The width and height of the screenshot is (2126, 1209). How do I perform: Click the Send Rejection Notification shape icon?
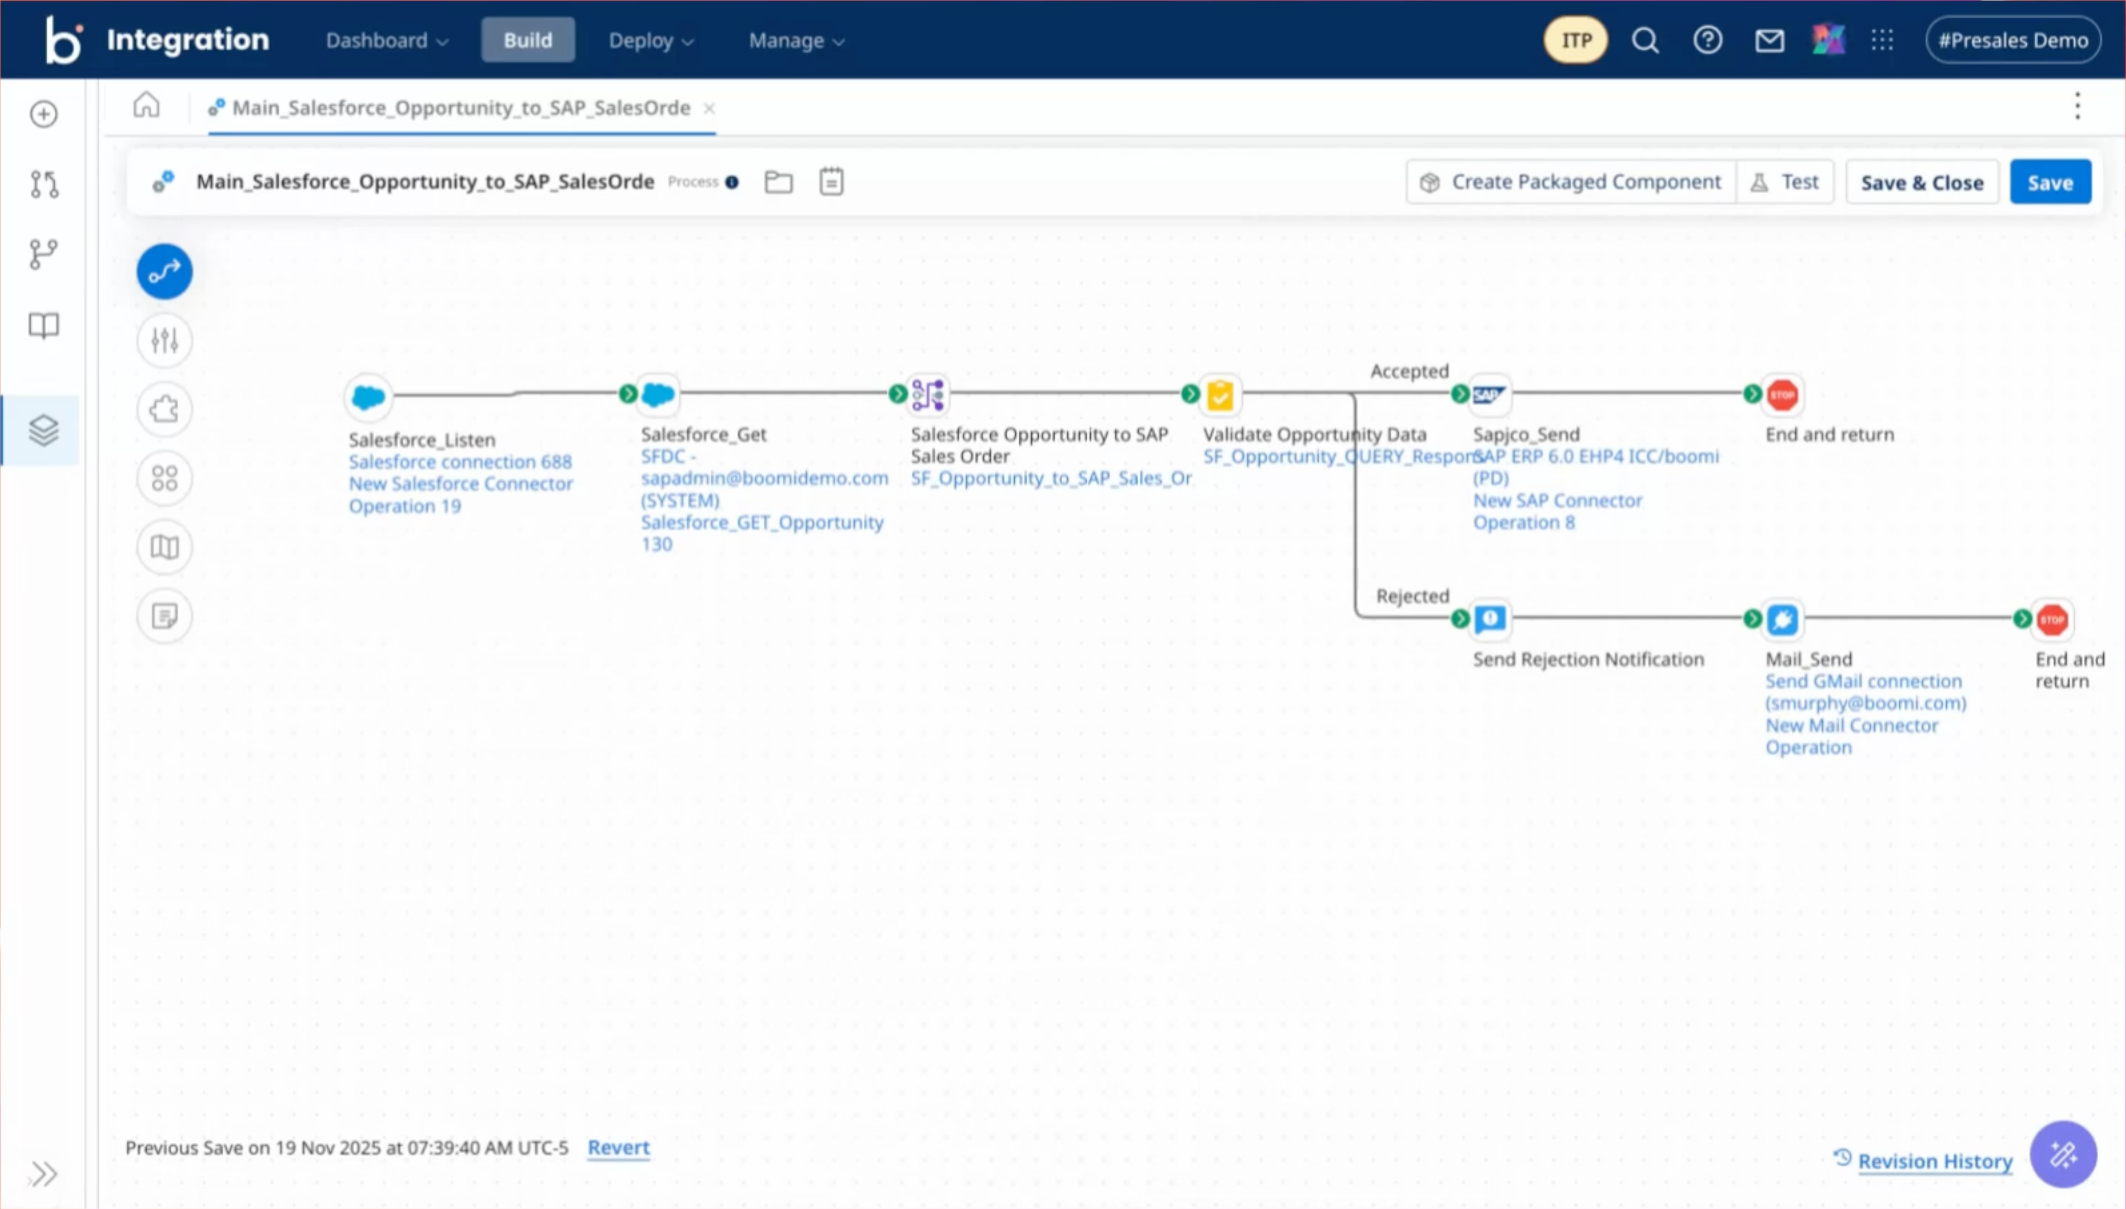click(1490, 619)
